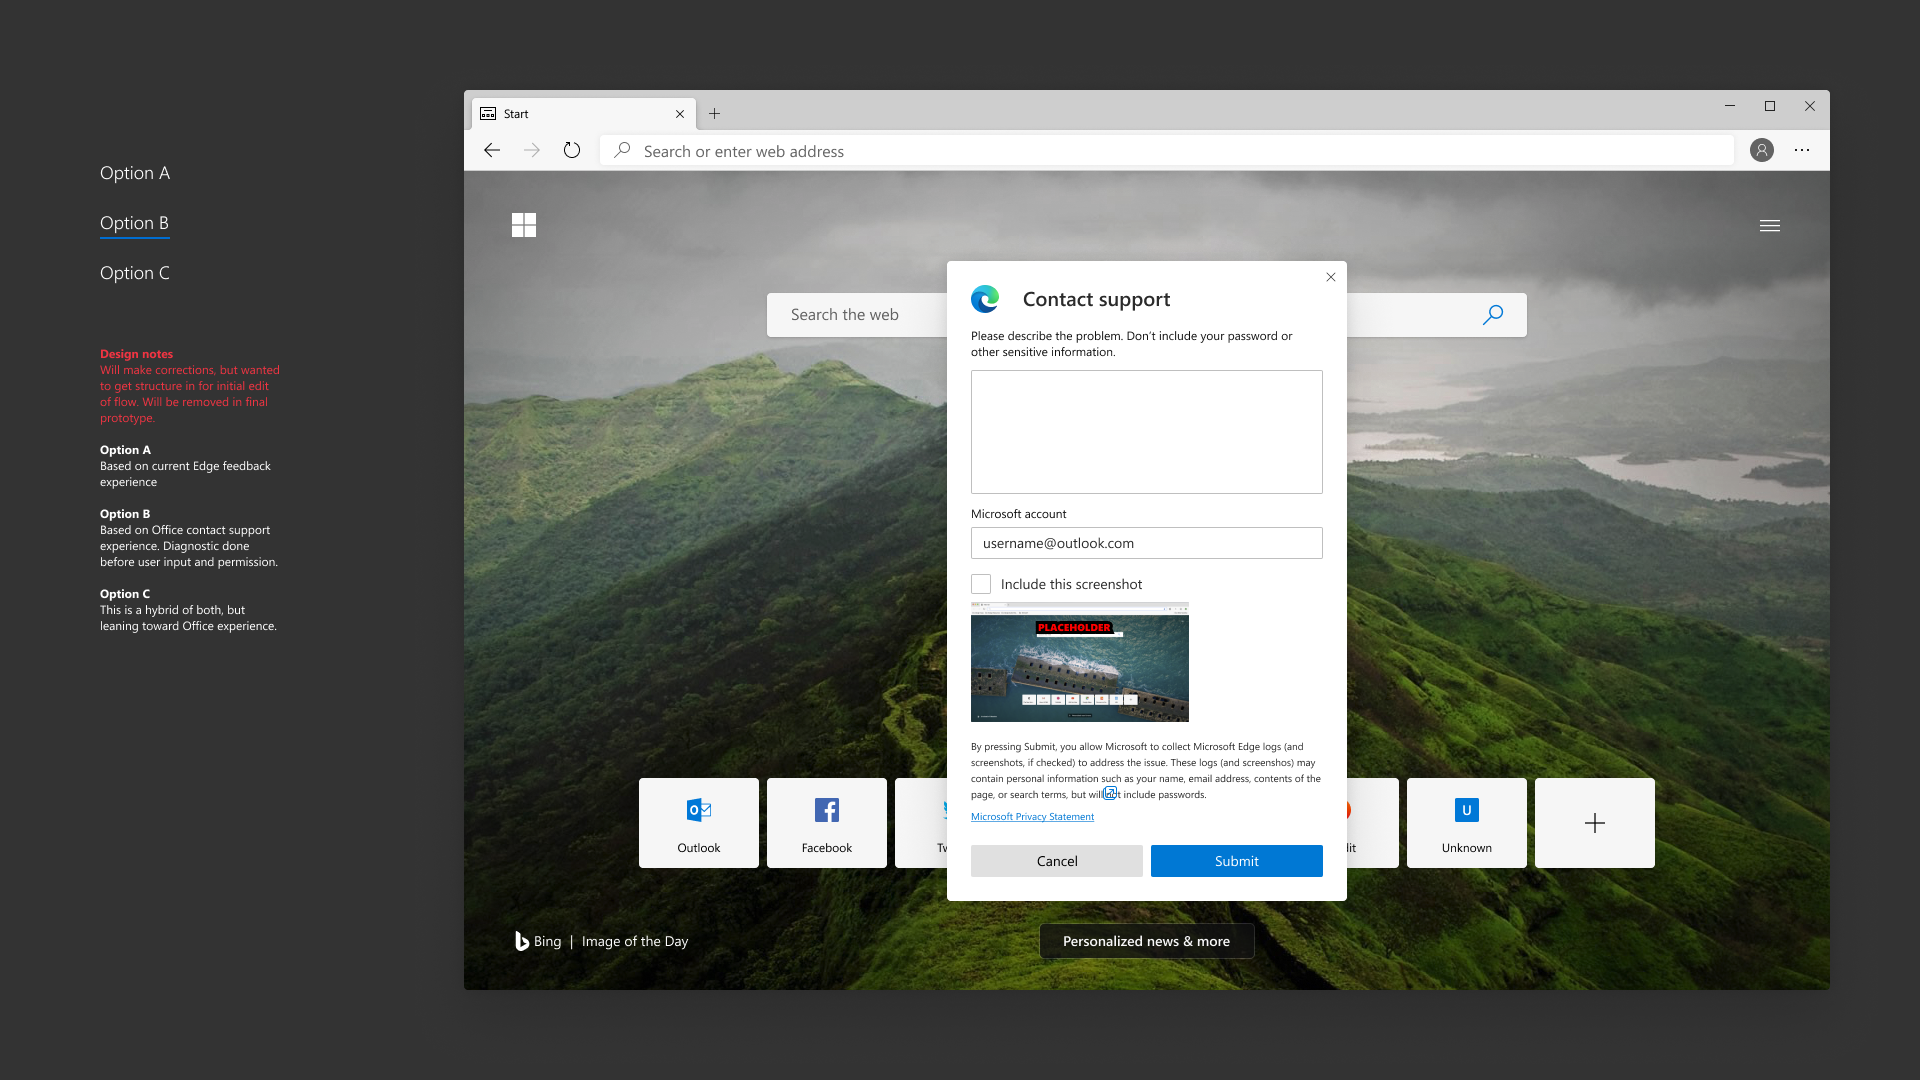Switch to Option A prototype

point(135,173)
